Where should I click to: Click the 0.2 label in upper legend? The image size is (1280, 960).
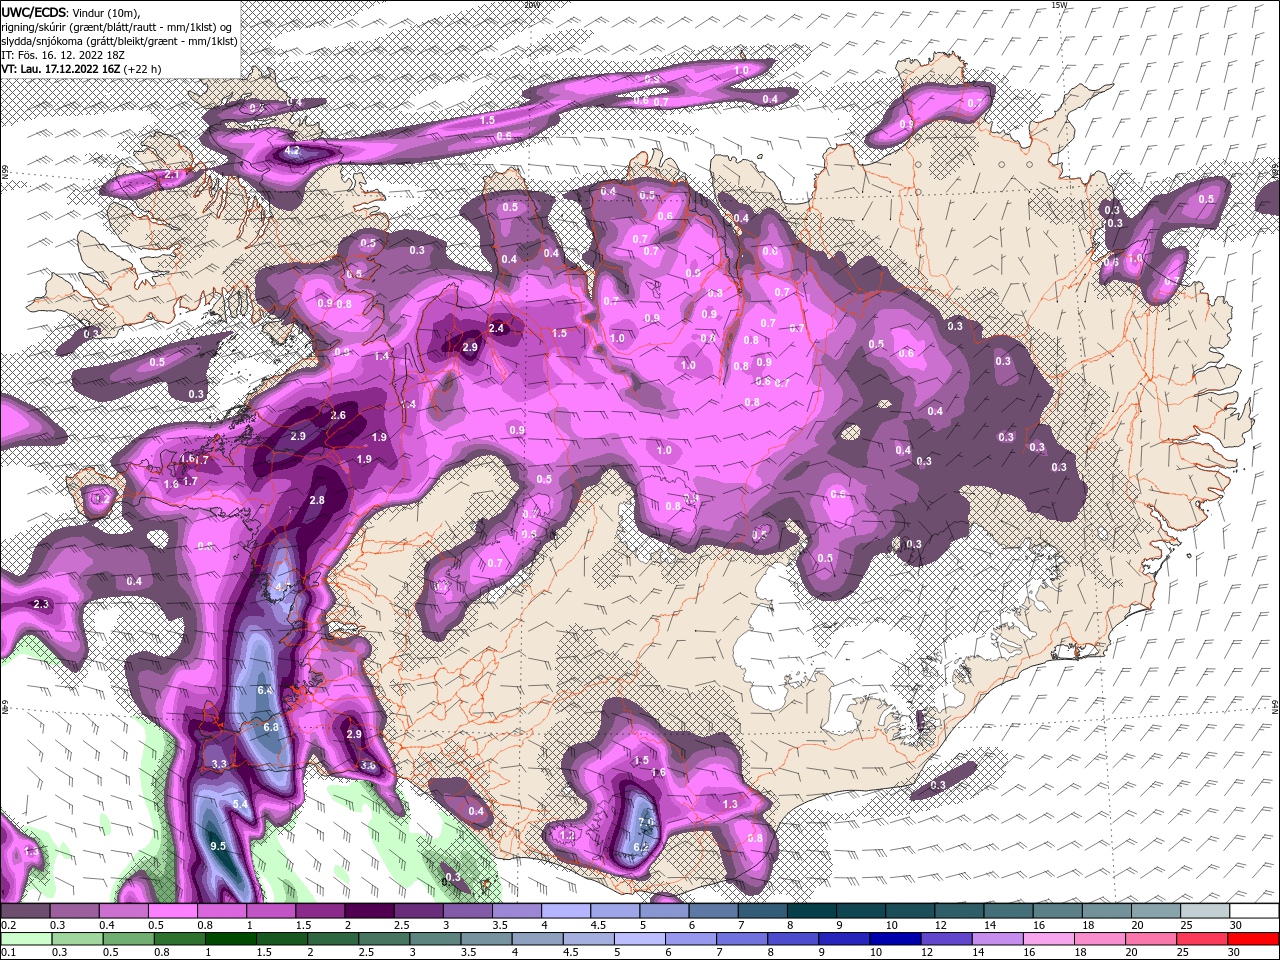pos(8,925)
